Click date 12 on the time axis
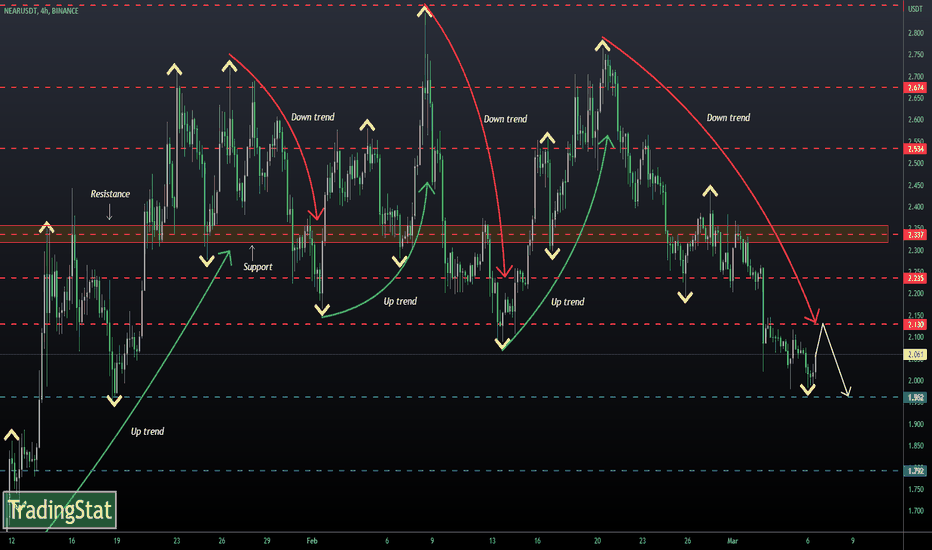 tap(11, 541)
